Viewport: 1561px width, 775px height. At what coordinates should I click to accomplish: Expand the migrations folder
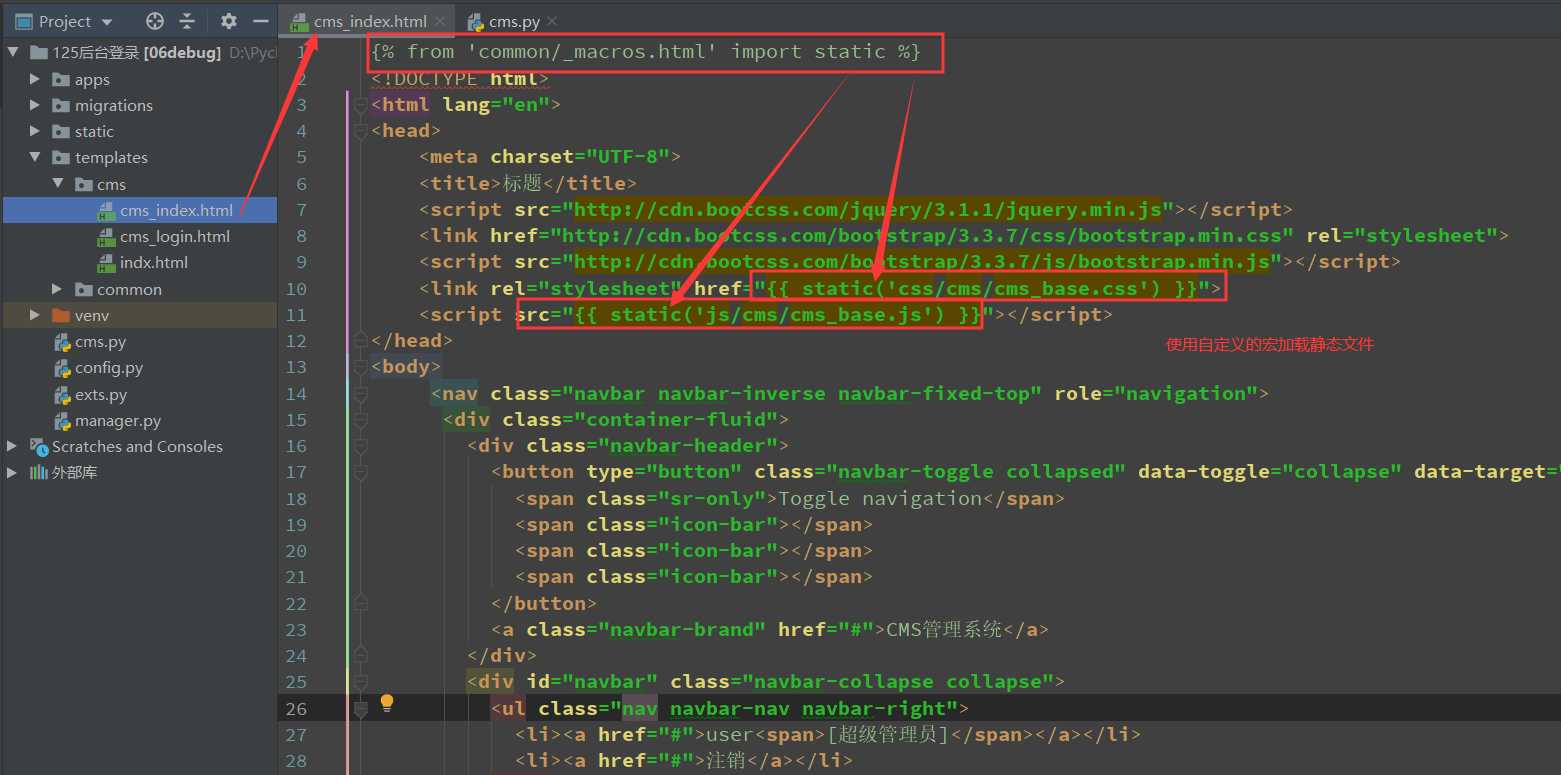[35, 105]
